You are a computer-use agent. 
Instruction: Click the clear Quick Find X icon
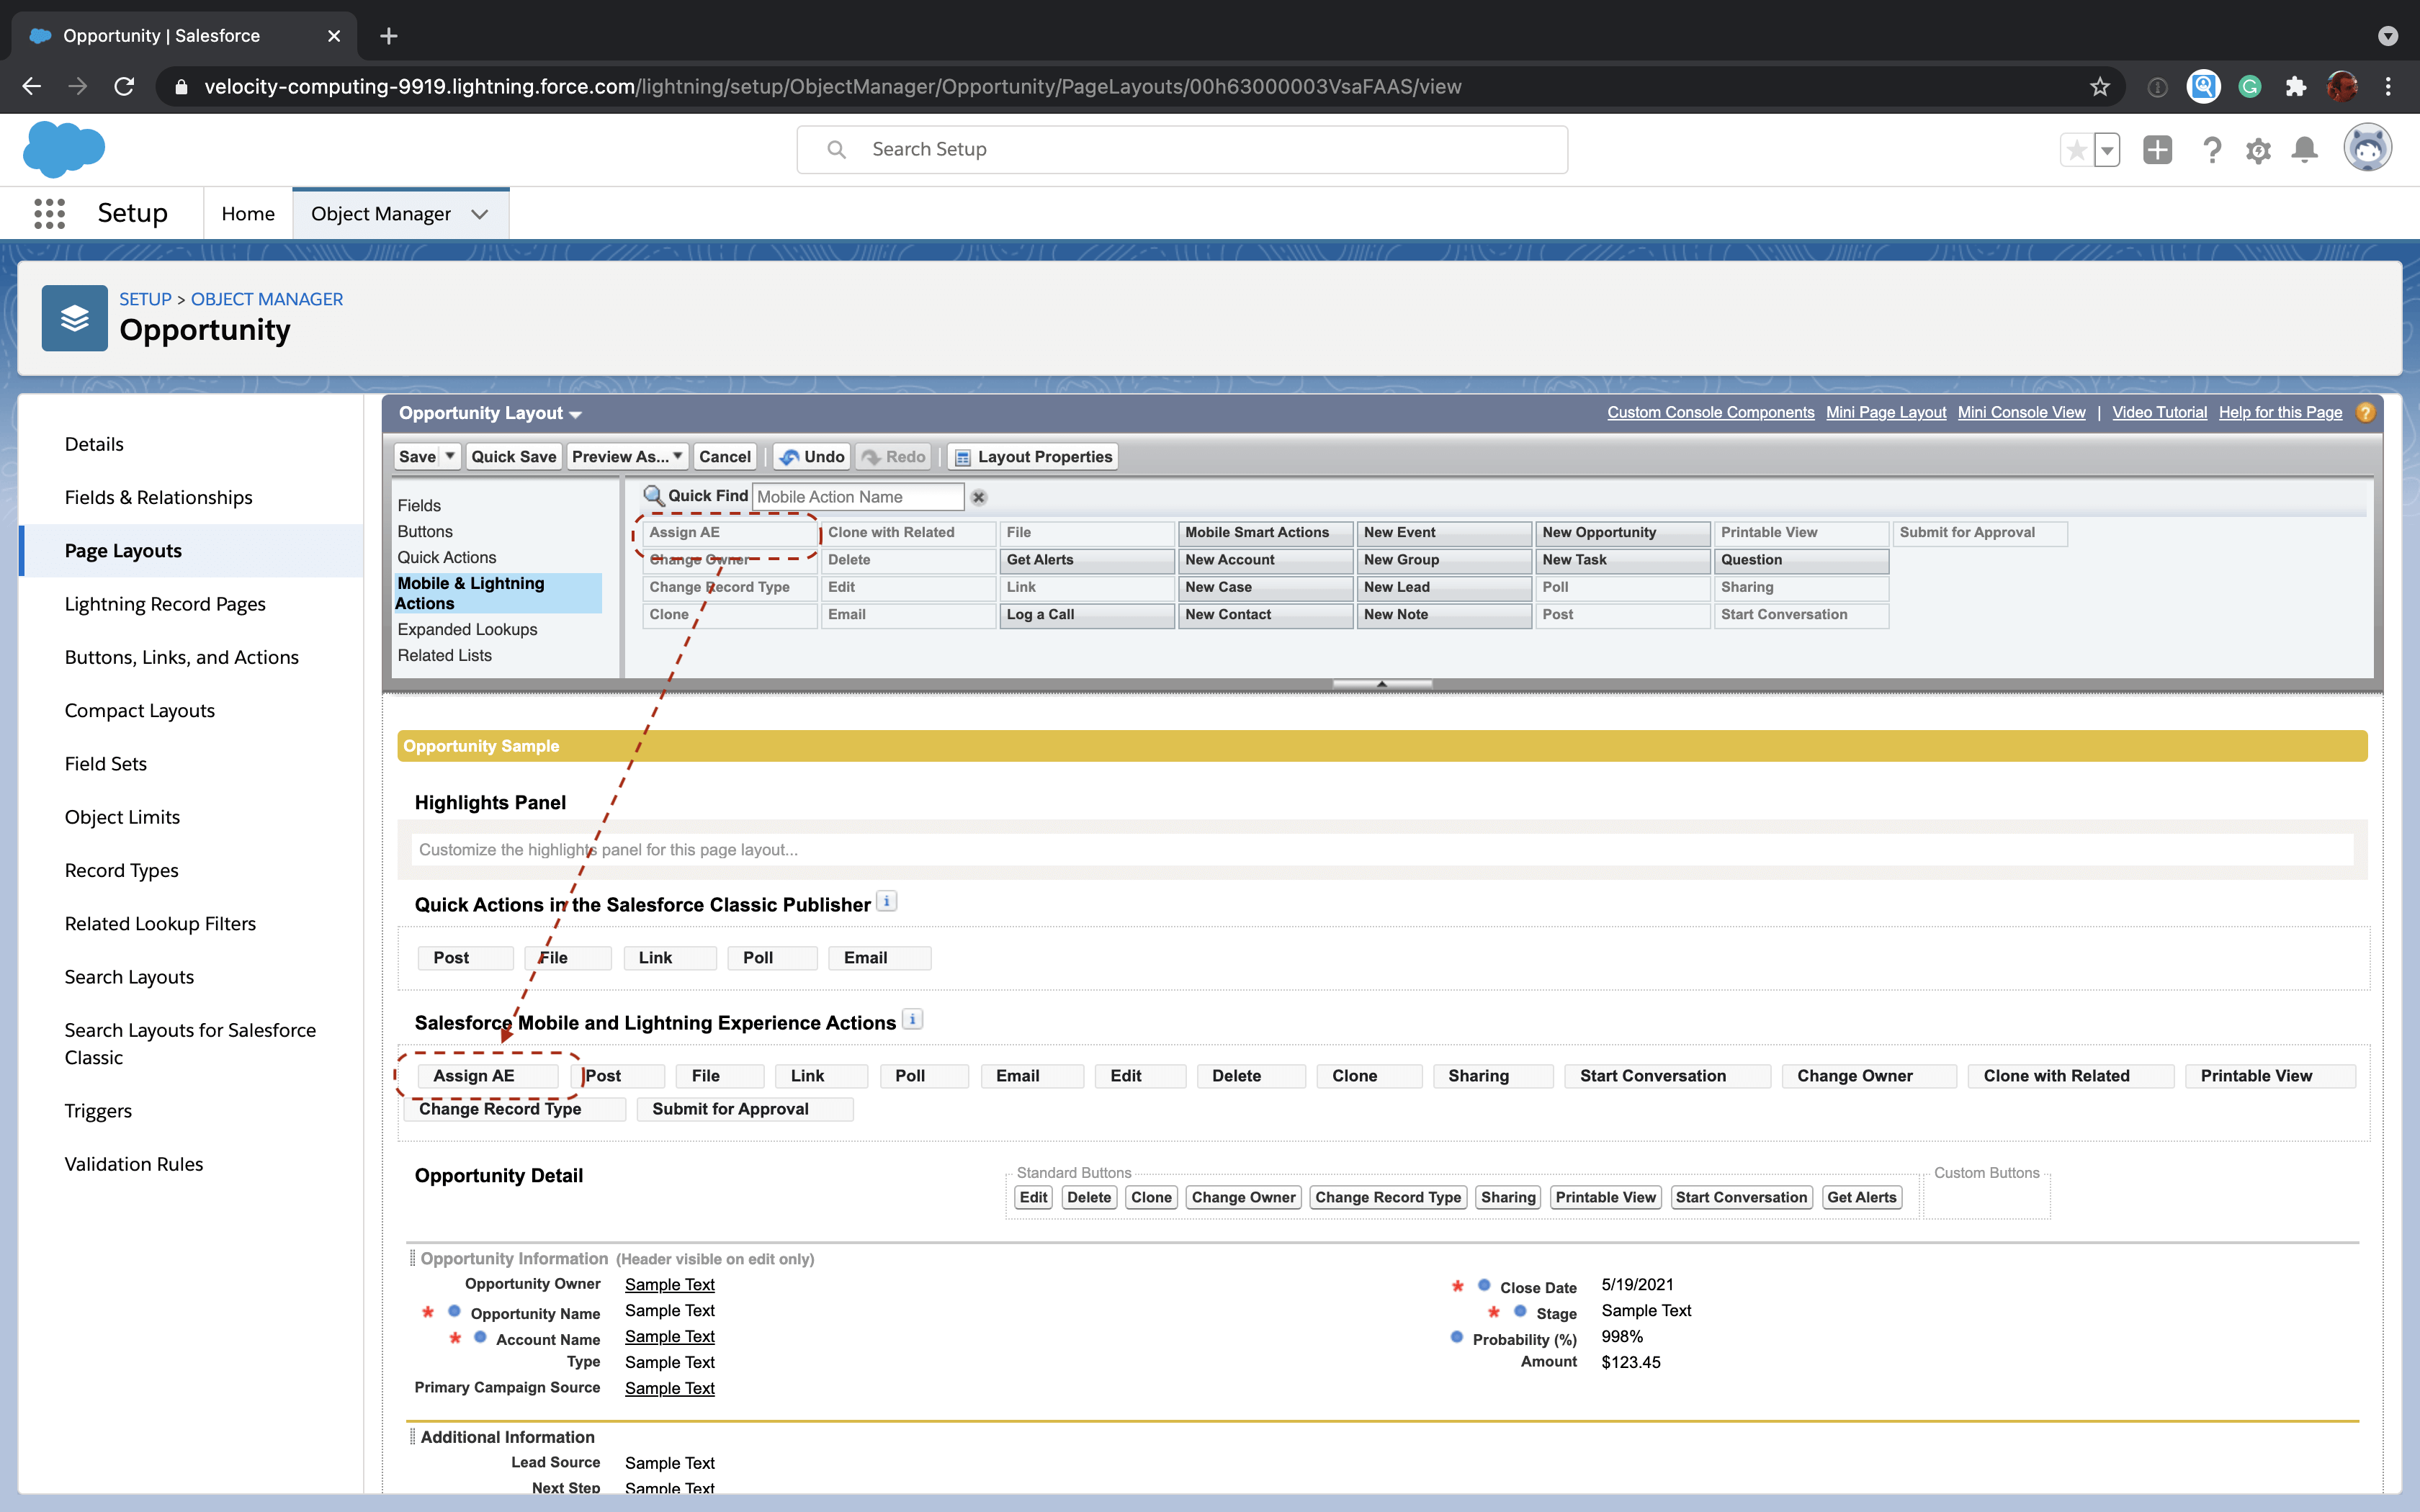(x=979, y=497)
